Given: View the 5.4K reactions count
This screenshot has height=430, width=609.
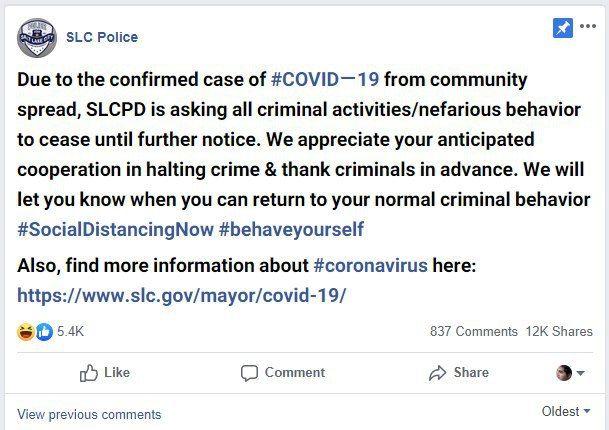Looking at the screenshot, I should 70,331.
